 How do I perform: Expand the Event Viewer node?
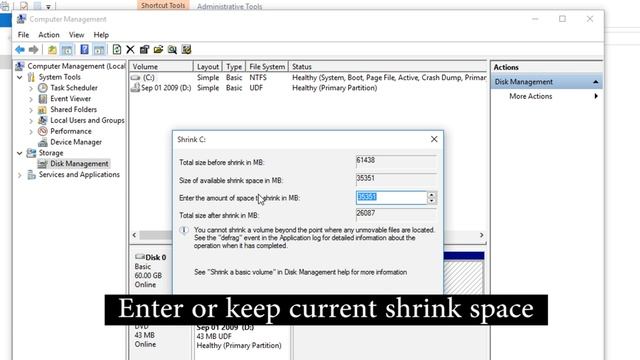[x=31, y=99]
